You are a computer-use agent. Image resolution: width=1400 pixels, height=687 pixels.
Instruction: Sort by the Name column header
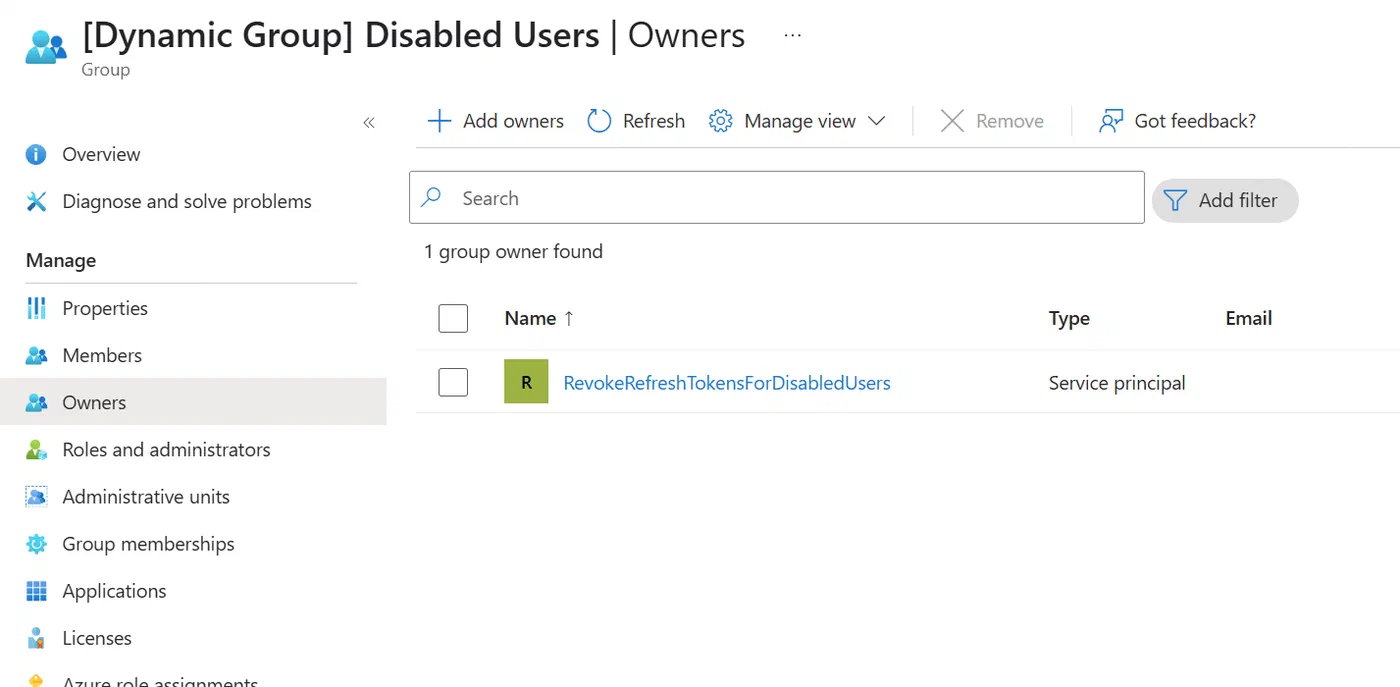click(x=530, y=318)
